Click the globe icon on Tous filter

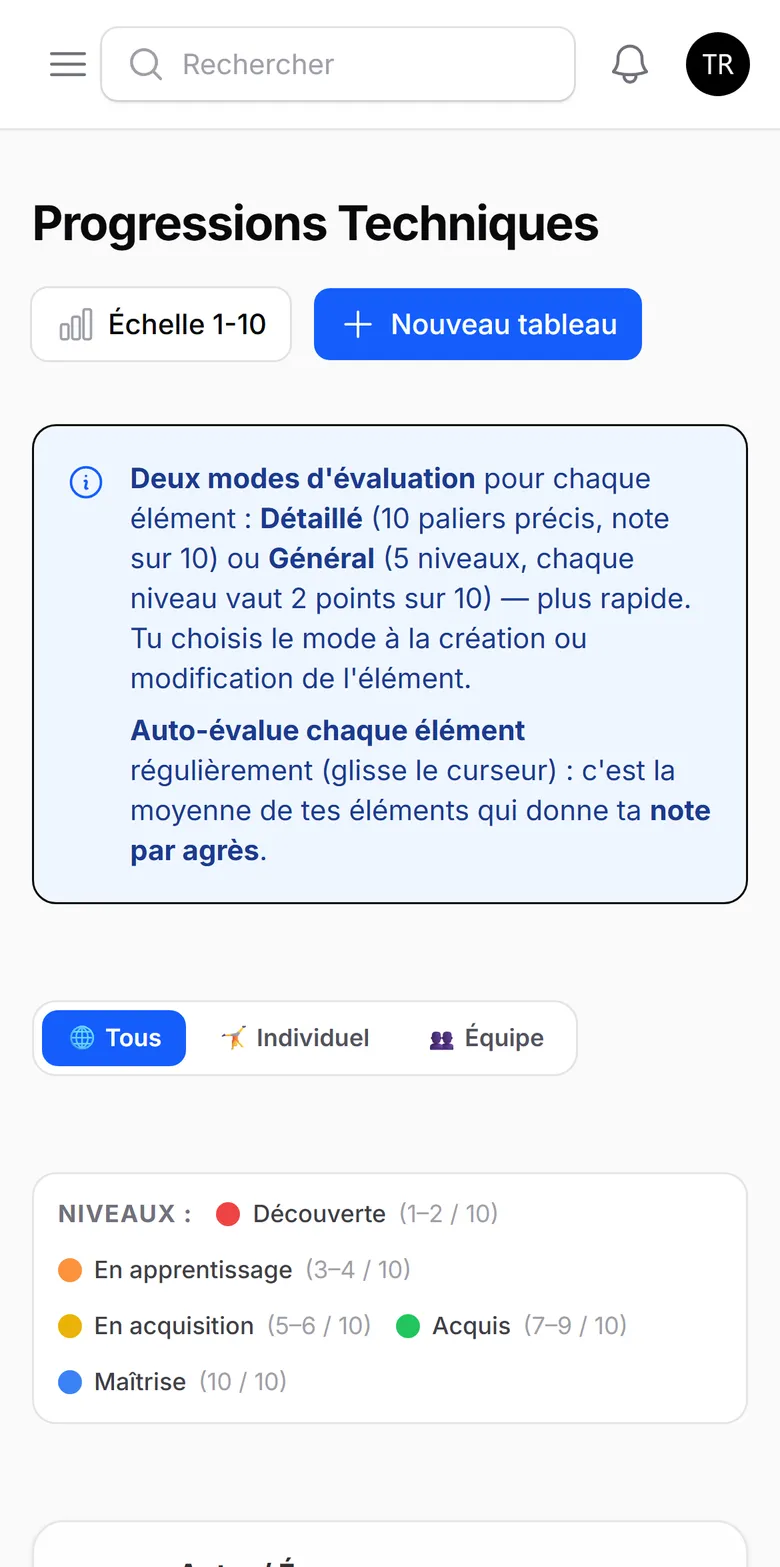[82, 1038]
